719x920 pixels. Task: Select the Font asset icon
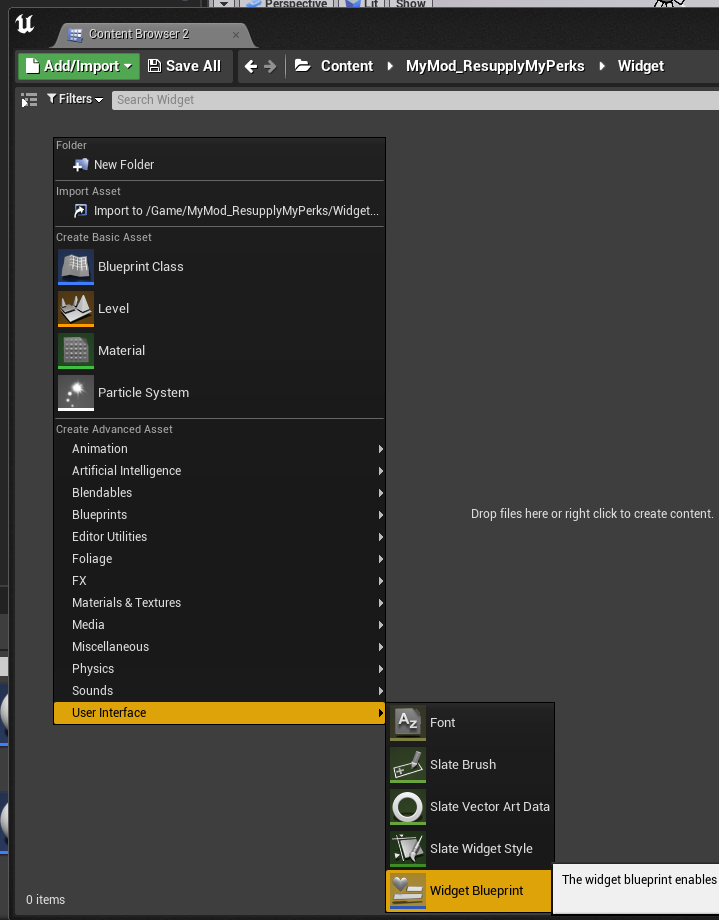coord(407,723)
